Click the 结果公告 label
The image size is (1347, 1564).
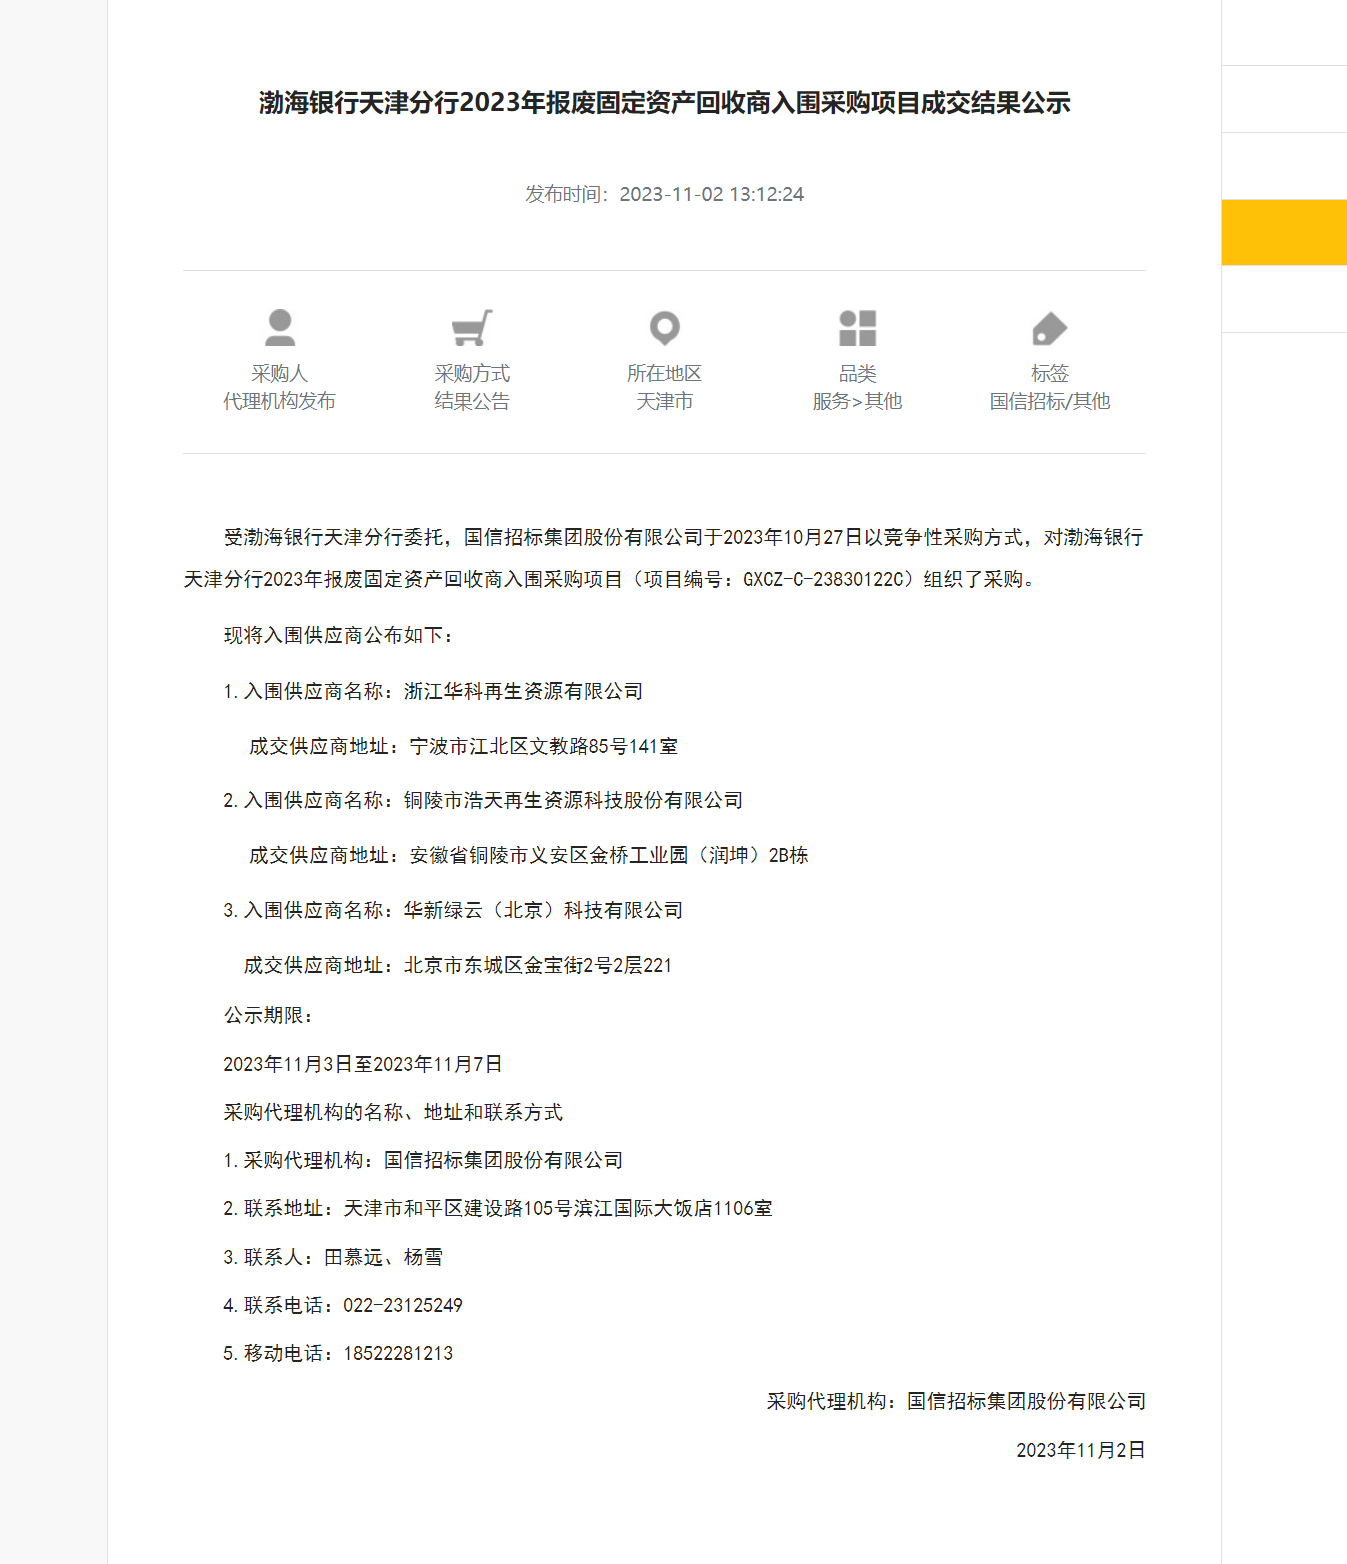472,401
